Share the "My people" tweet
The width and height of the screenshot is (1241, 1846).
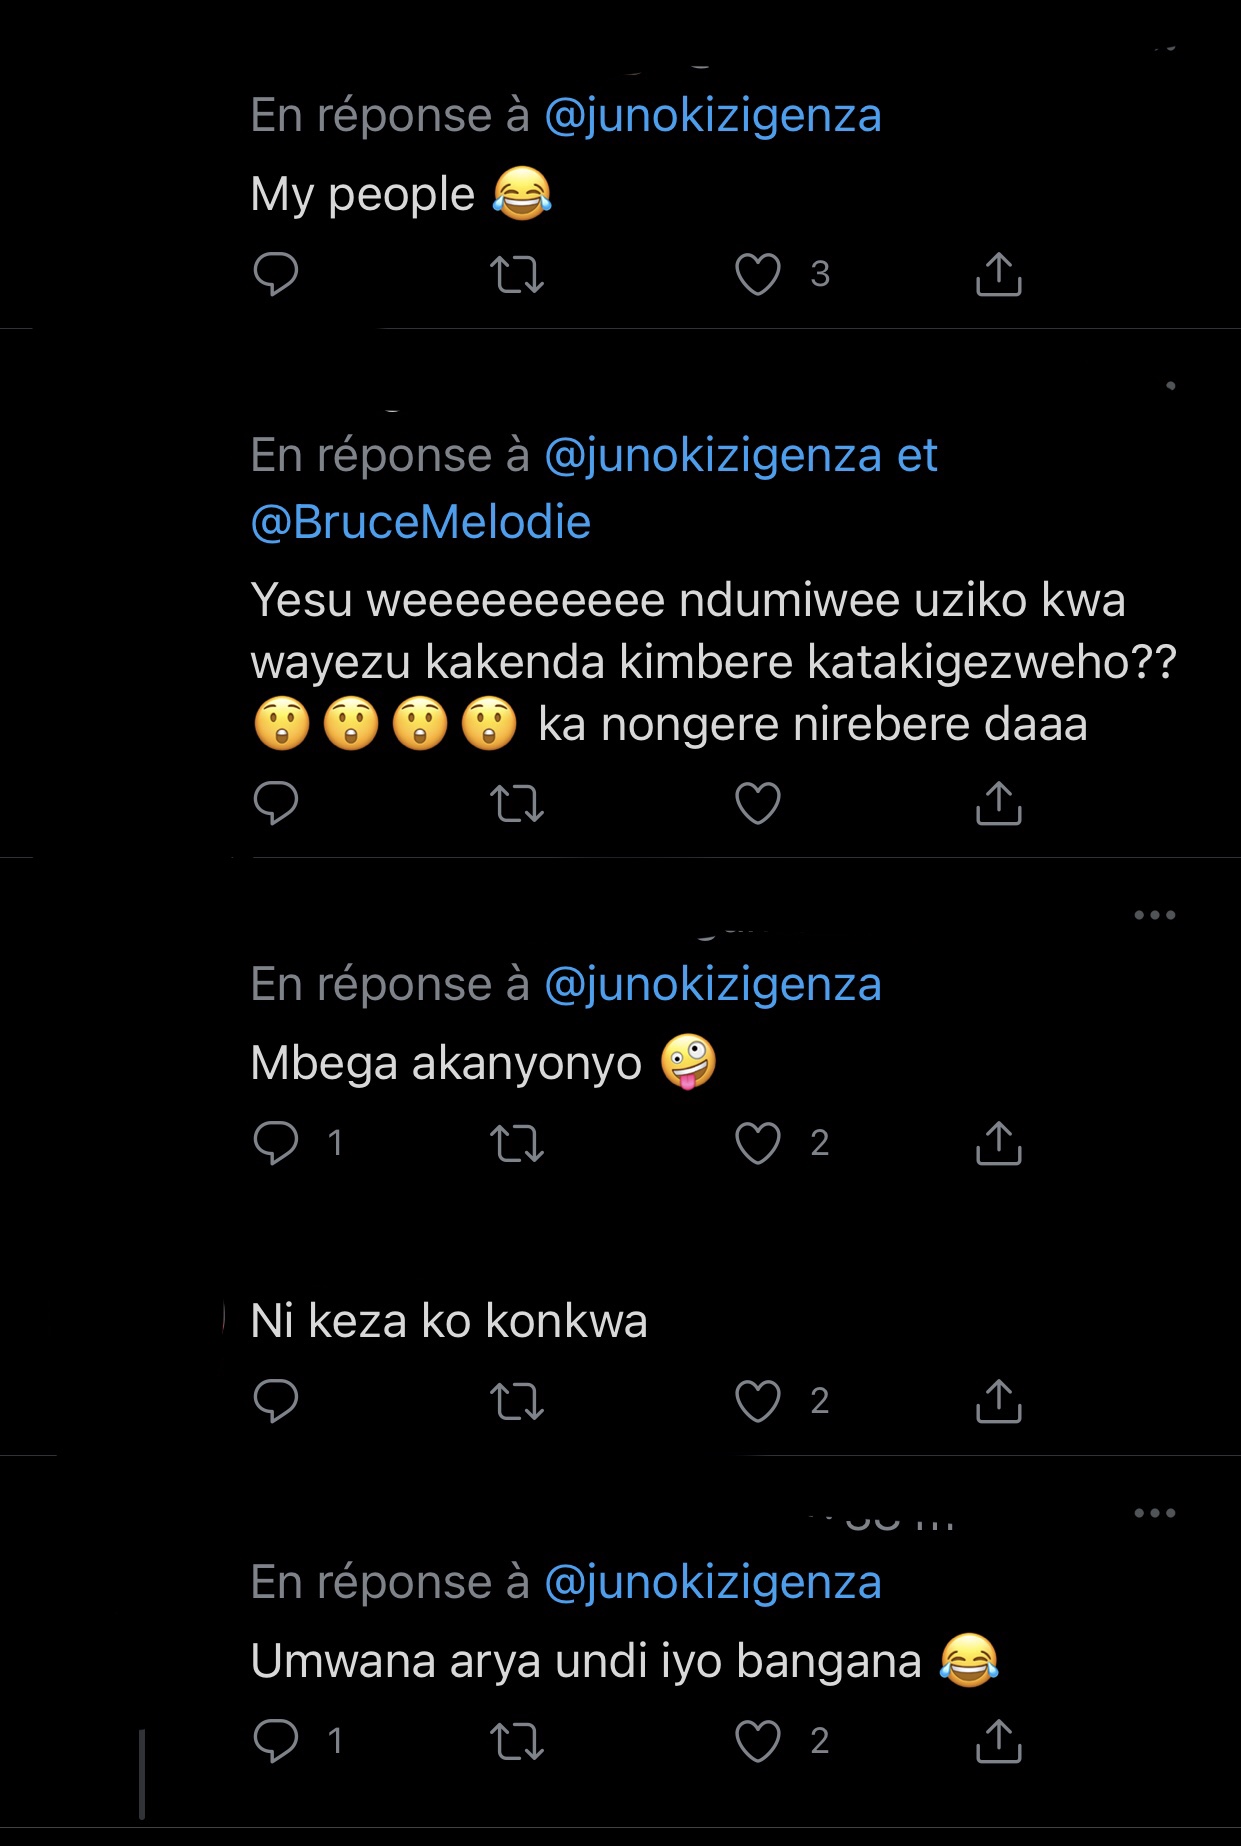(x=998, y=274)
